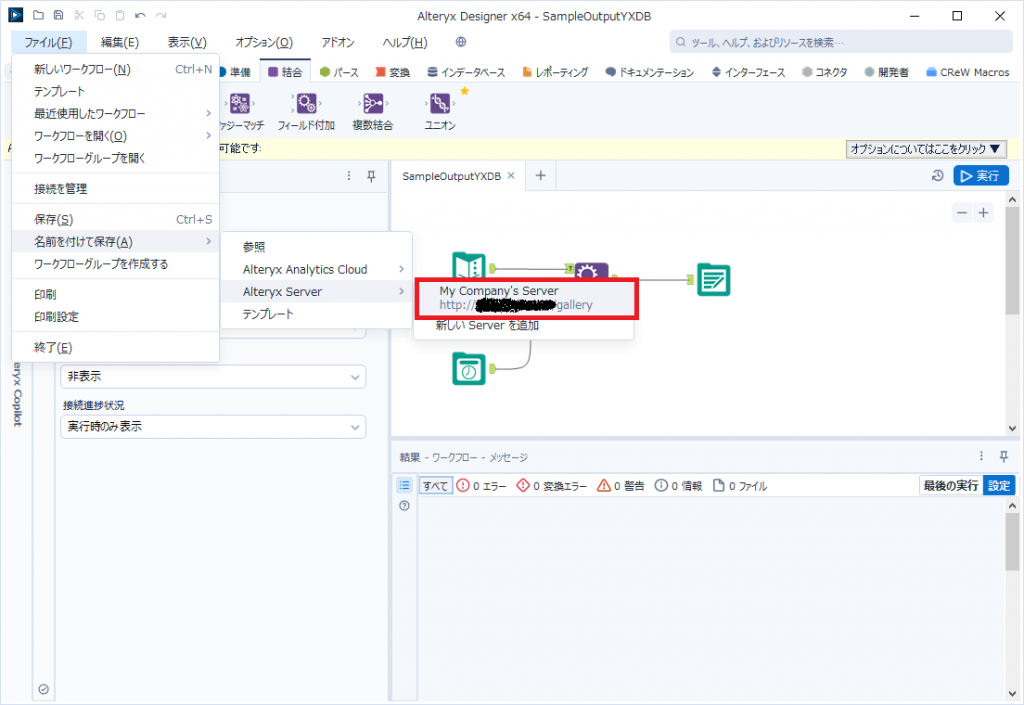Choose 接続を管理 menu entry
1024x705 pixels.
pos(115,189)
